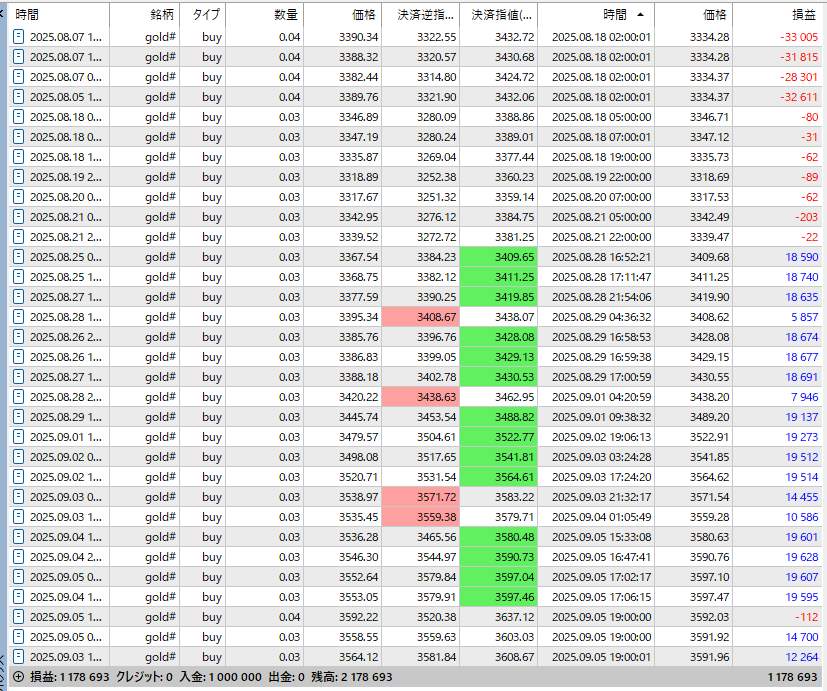Click the deal icon in the -33 005 row
The width and height of the screenshot is (827, 691).
18,37
